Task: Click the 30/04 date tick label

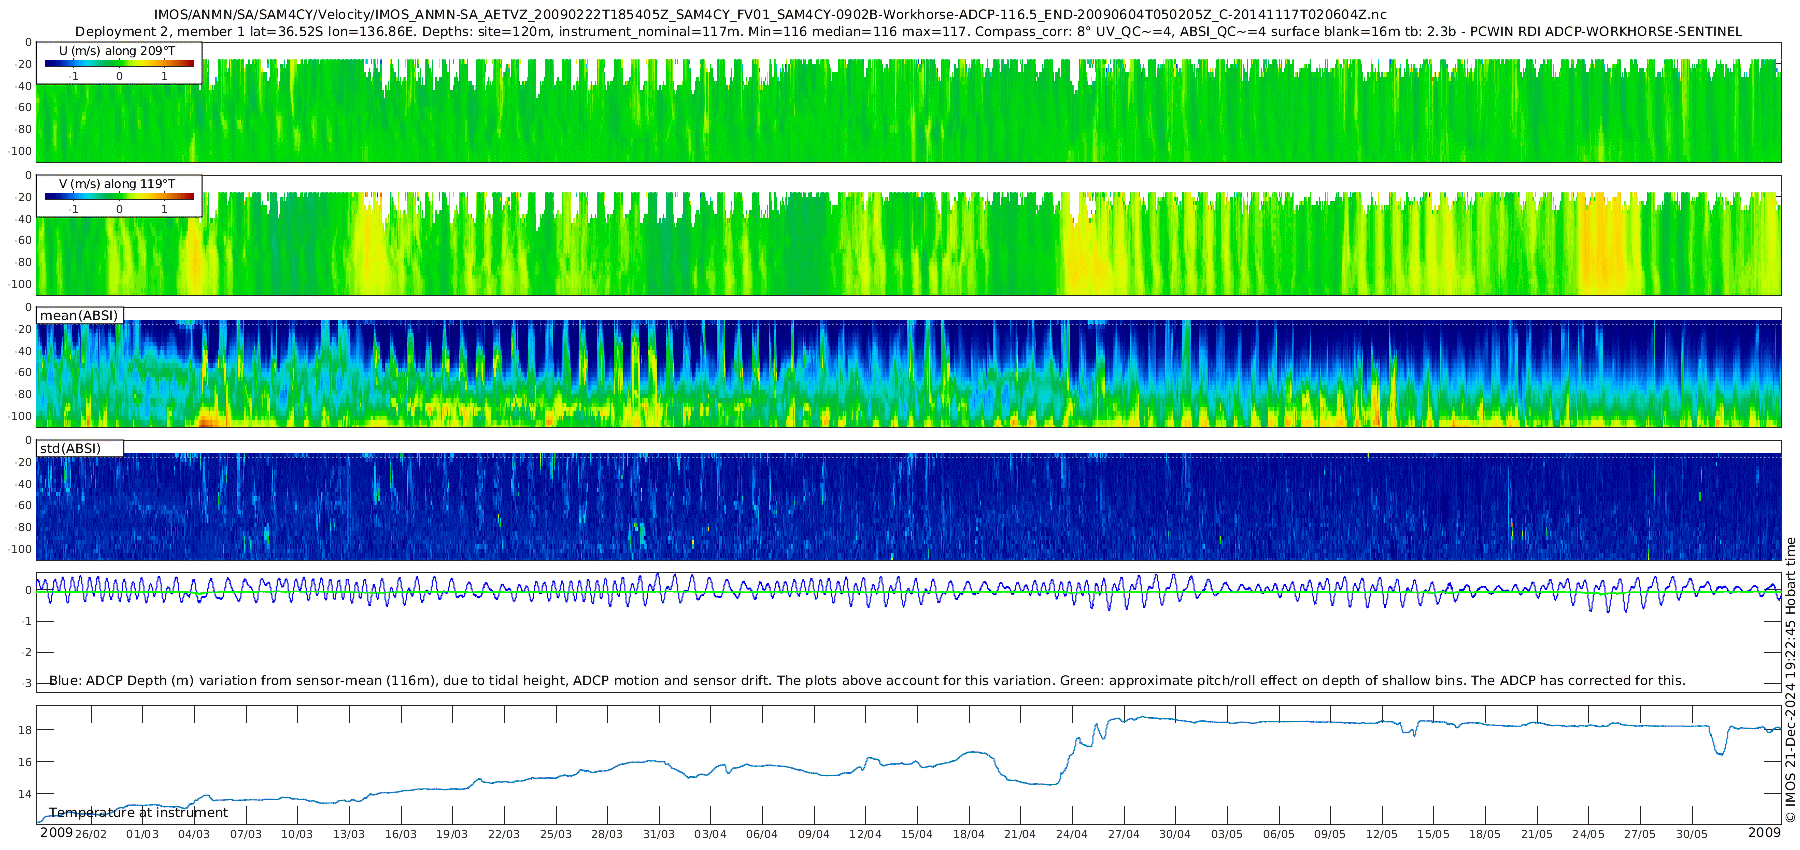Action: click(x=1175, y=834)
